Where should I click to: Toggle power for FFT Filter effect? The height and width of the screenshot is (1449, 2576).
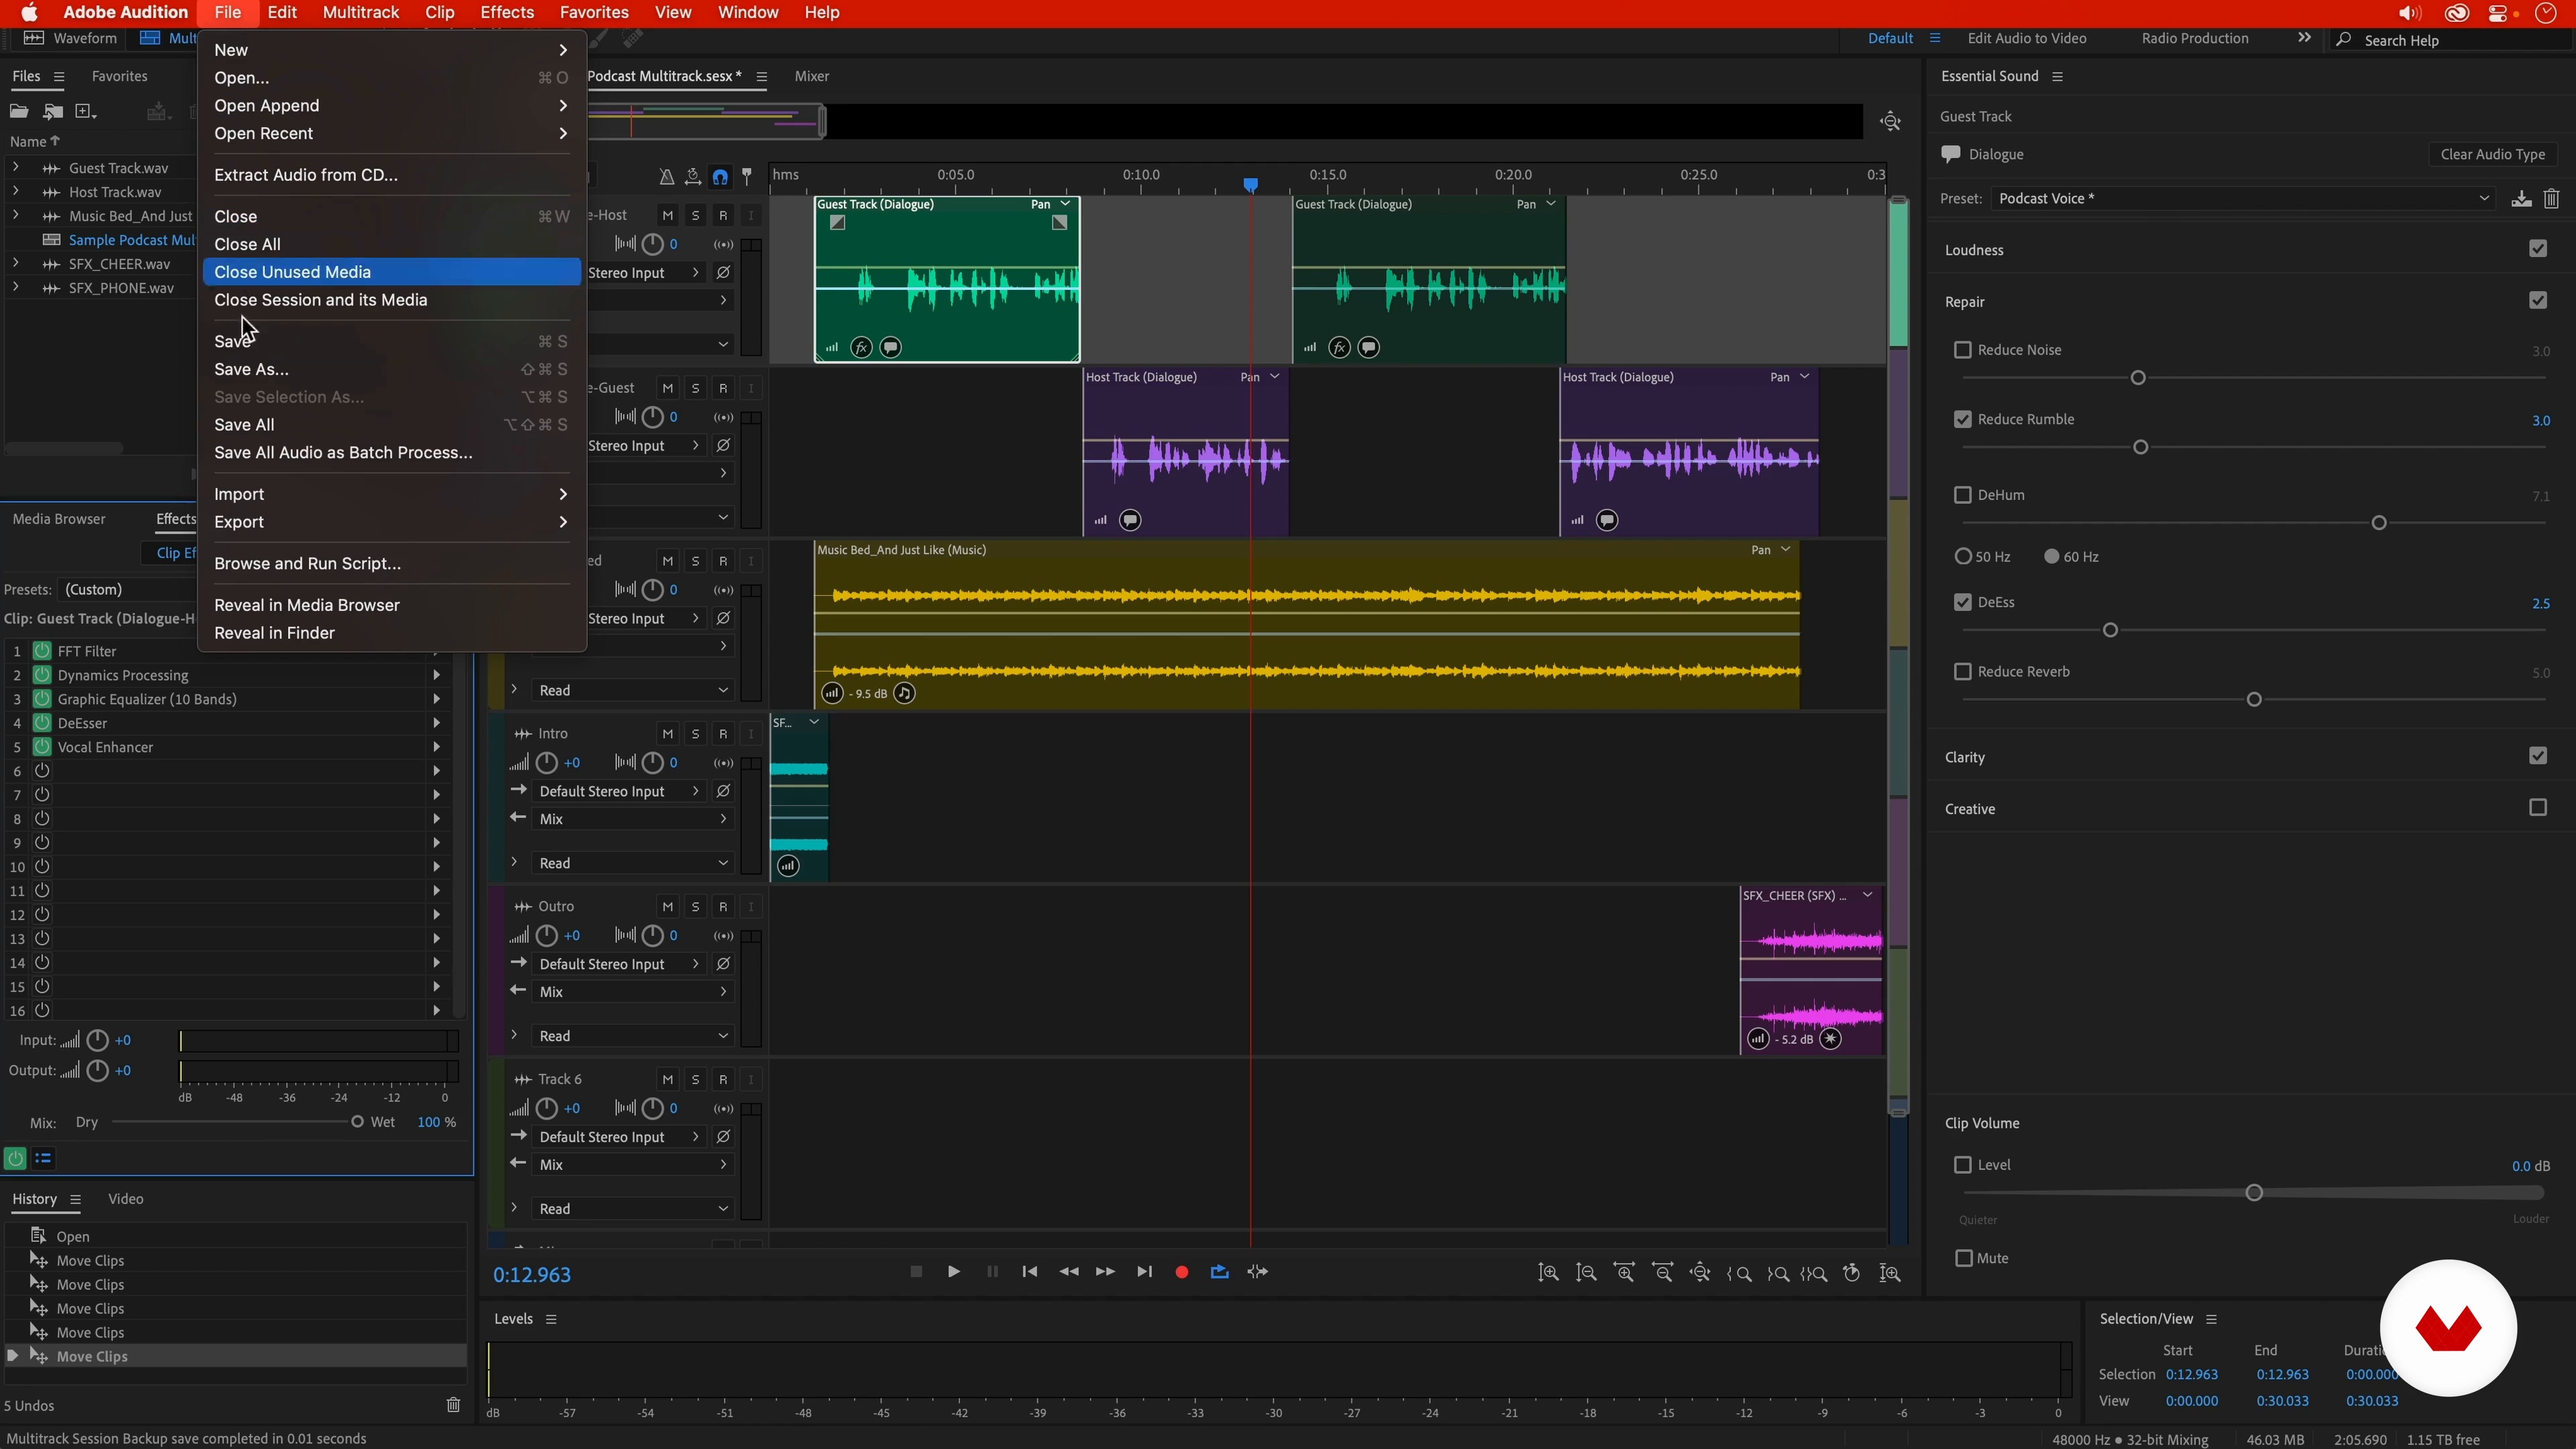point(42,651)
